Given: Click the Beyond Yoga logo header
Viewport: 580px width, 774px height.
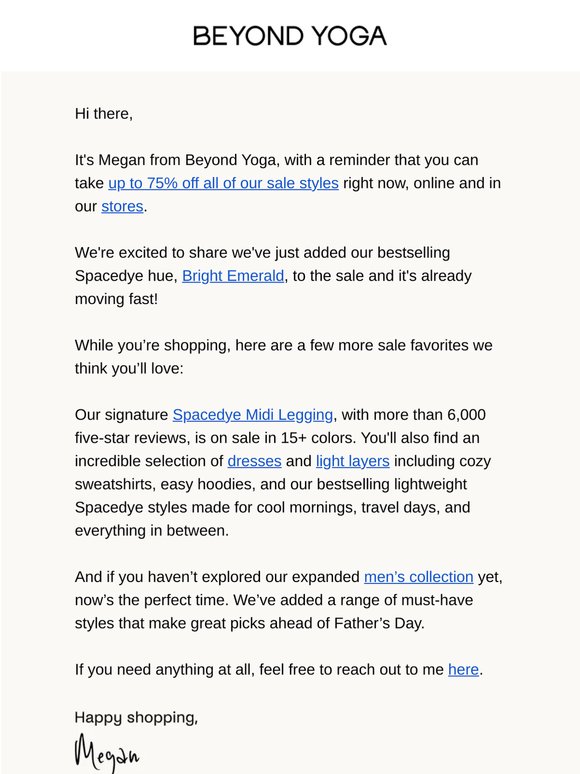Looking at the screenshot, I should pyautogui.click(x=290, y=36).
